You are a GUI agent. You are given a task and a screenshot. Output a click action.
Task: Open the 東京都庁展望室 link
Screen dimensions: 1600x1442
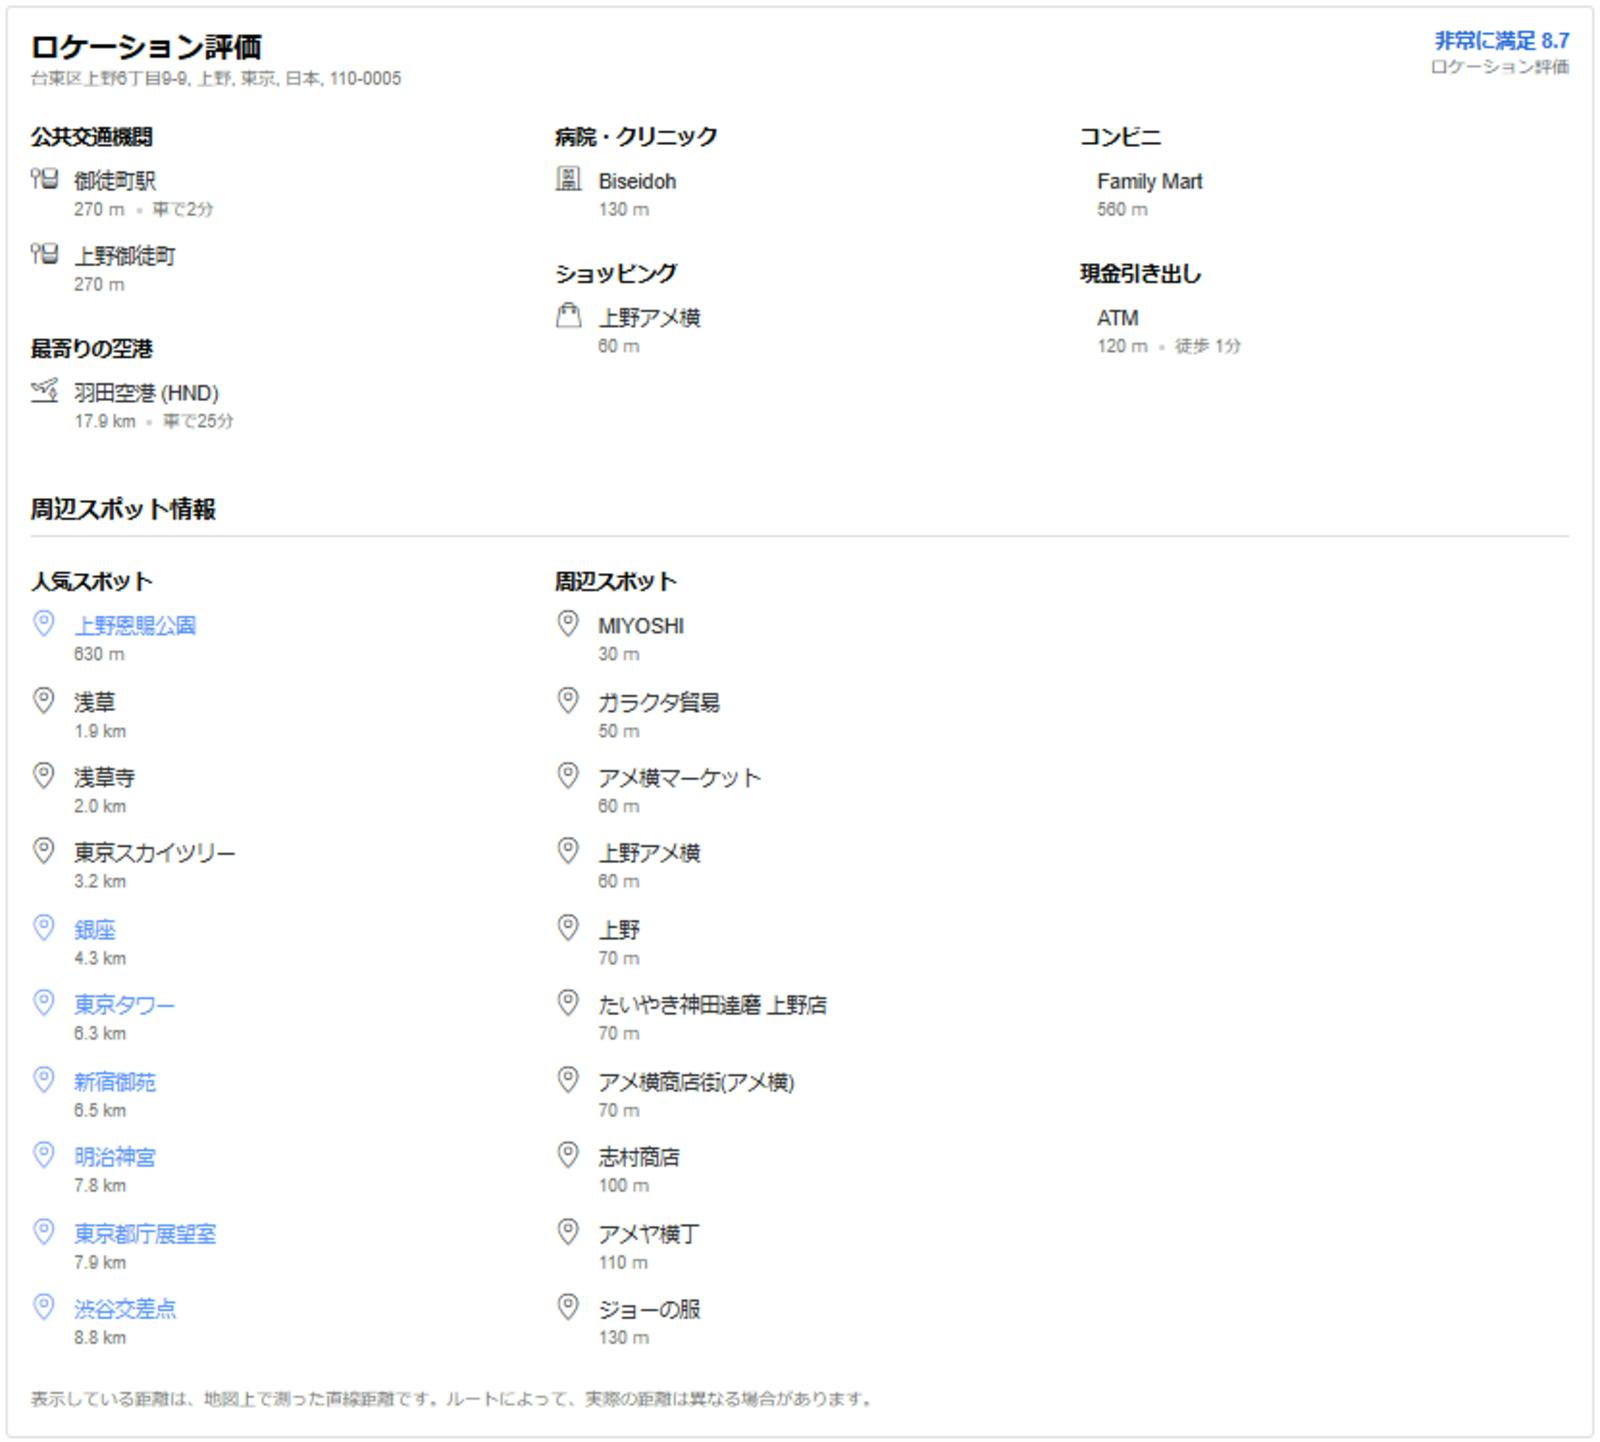coord(145,1234)
